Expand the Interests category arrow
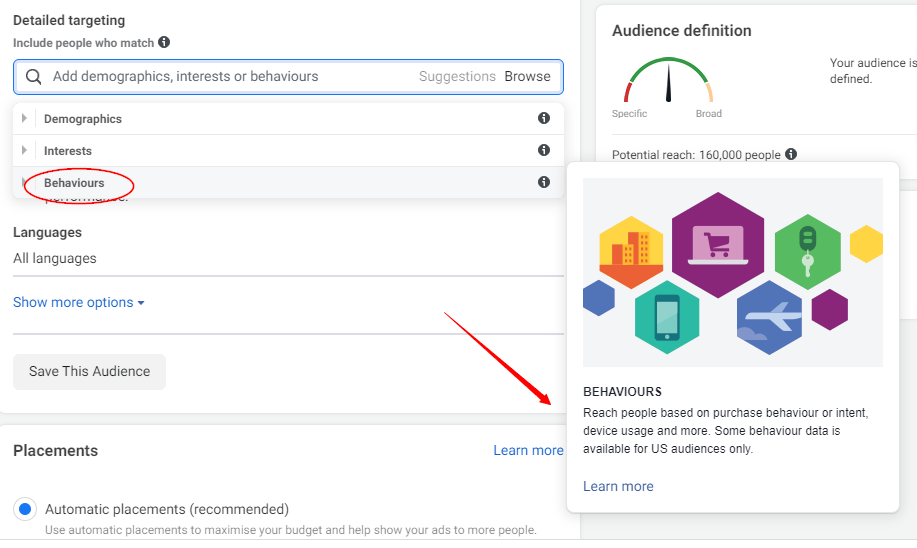917x548 pixels. pyautogui.click(x=24, y=151)
